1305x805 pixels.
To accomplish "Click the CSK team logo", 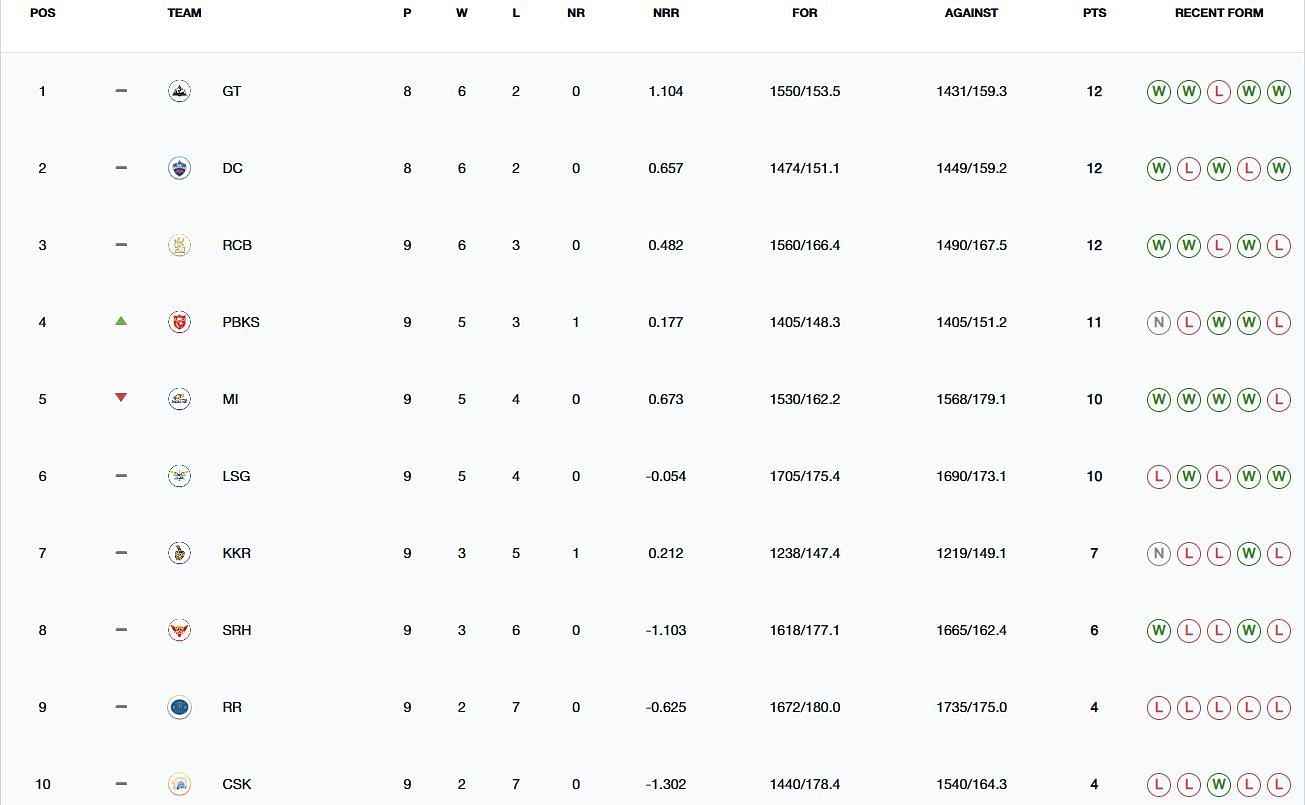I will point(179,784).
